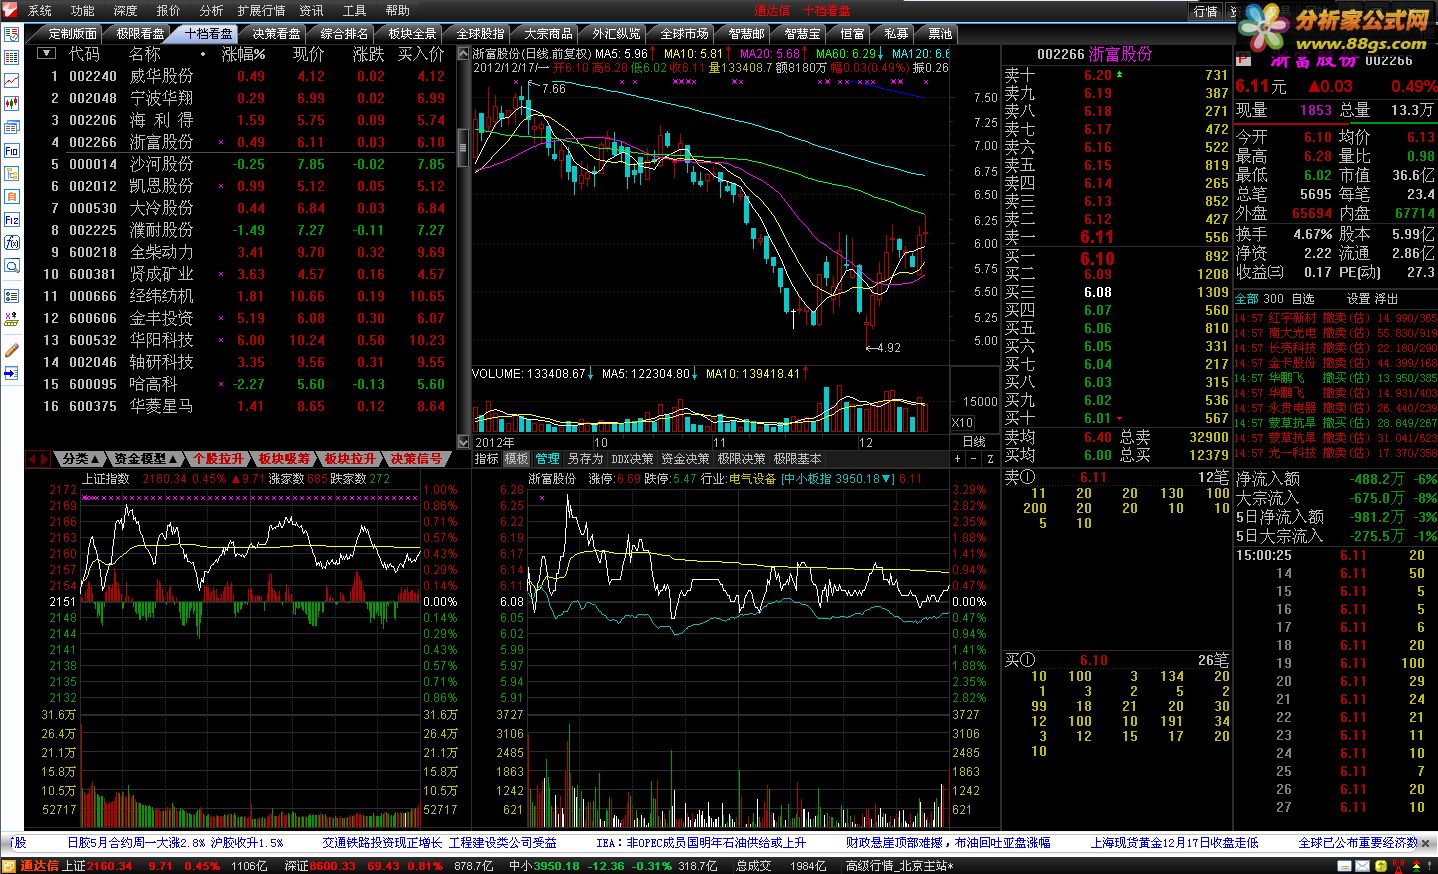Click the 资金决策 indicator button
The width and height of the screenshot is (1438, 874).
tap(685, 459)
